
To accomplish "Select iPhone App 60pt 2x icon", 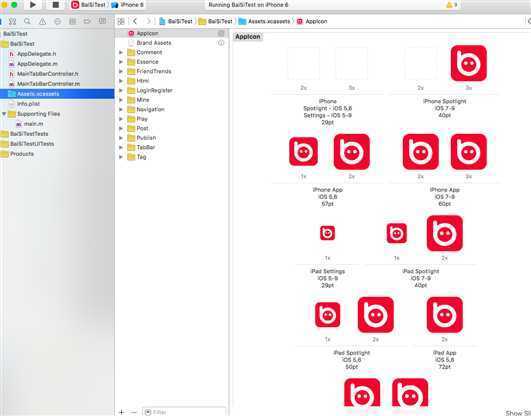I will 421,151.
